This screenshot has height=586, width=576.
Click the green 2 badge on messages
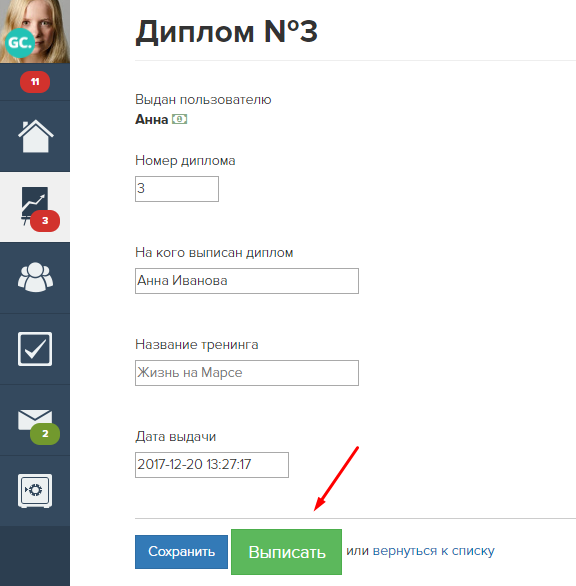[x=45, y=434]
